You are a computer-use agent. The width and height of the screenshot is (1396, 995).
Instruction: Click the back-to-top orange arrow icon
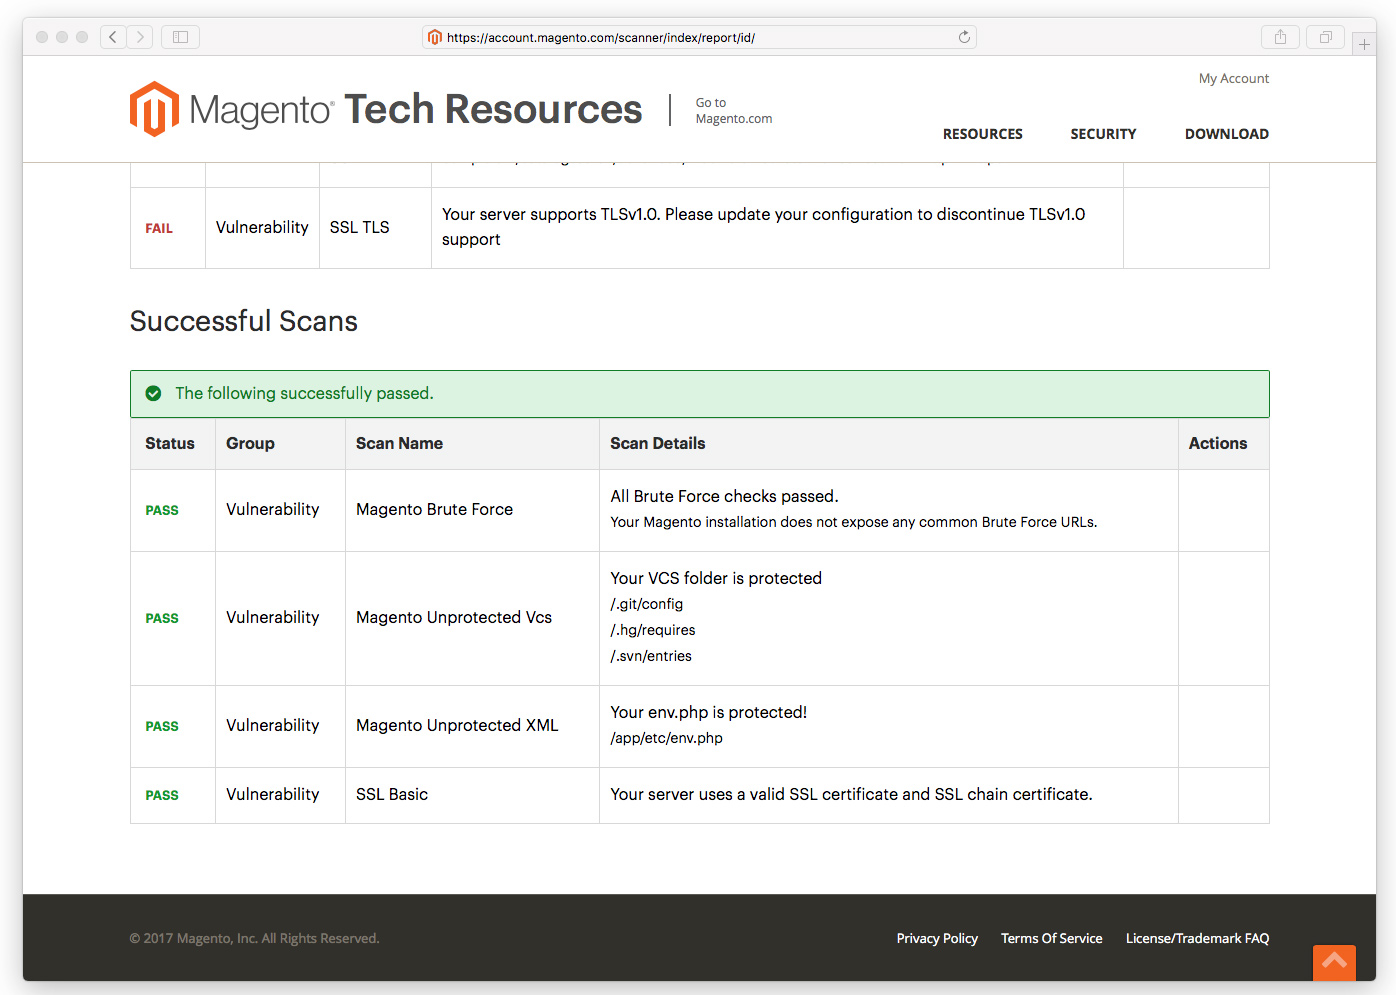[x=1334, y=963]
